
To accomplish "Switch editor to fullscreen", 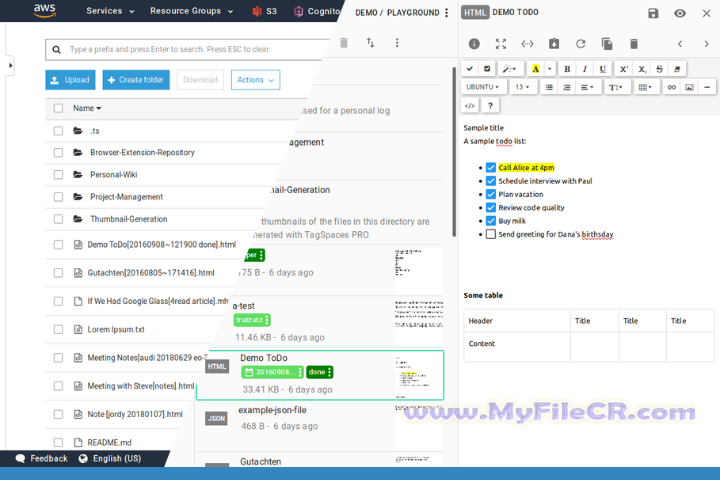I will pos(501,44).
